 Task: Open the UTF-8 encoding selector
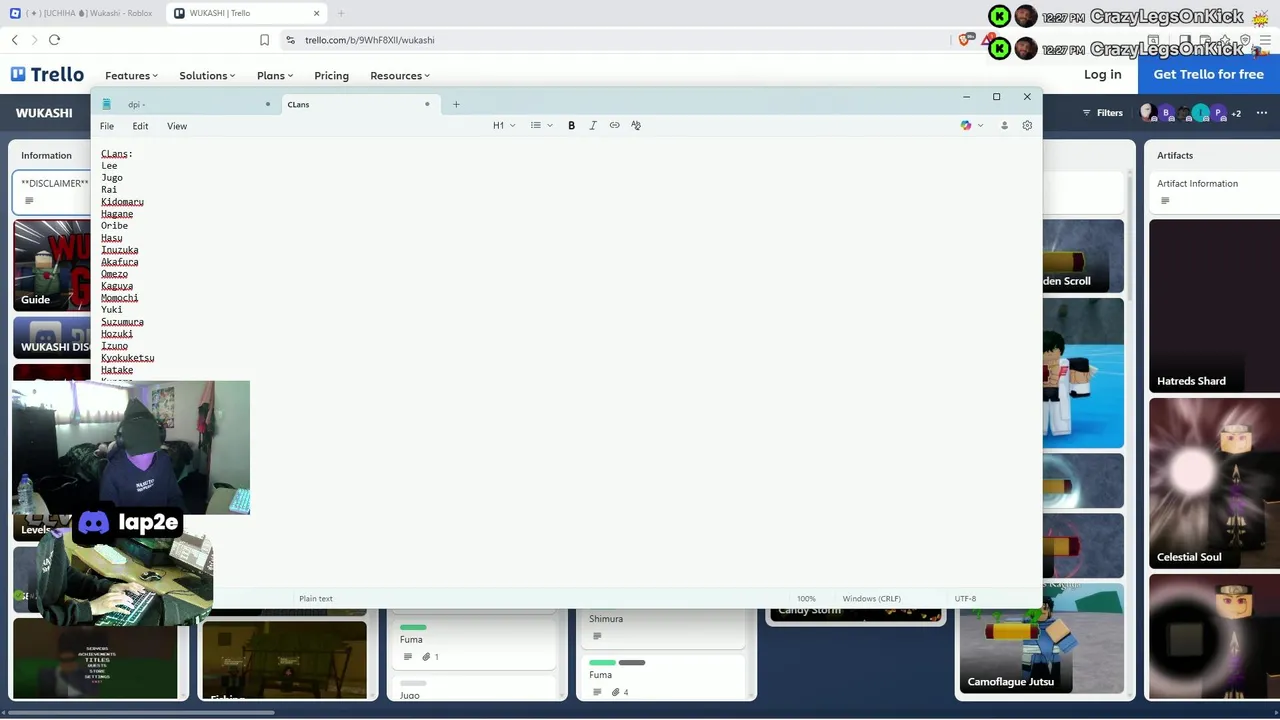click(965, 599)
